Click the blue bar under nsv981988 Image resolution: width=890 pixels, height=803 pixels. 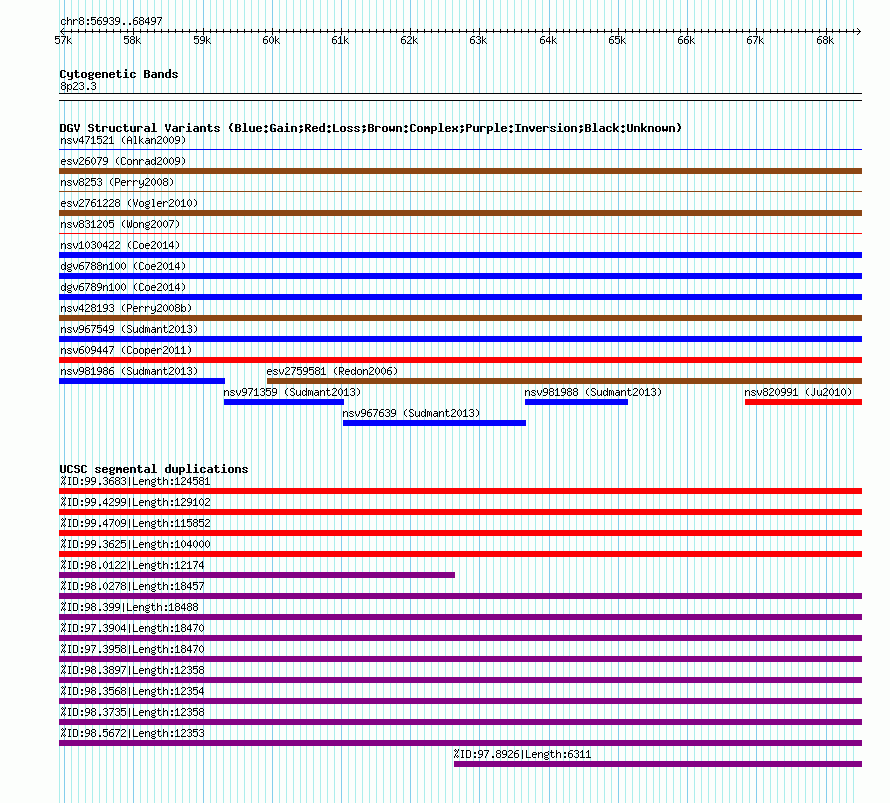pos(576,402)
